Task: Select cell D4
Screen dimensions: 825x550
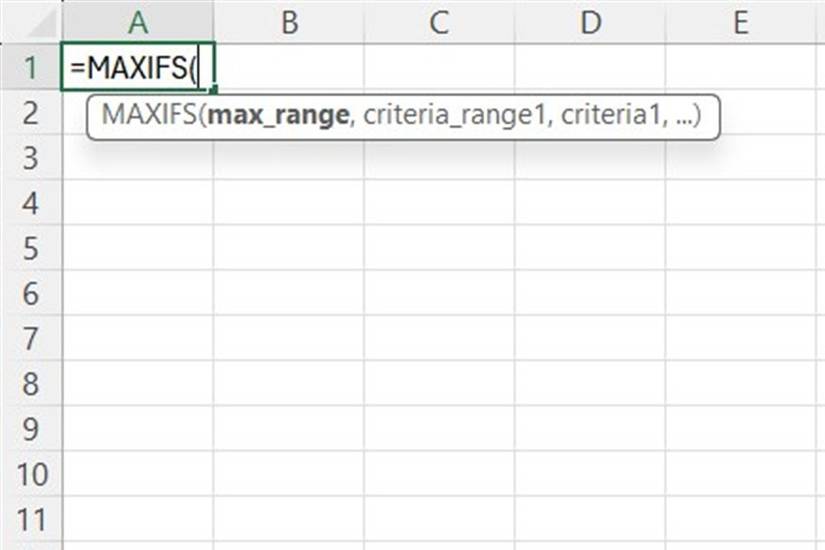Action: 590,203
